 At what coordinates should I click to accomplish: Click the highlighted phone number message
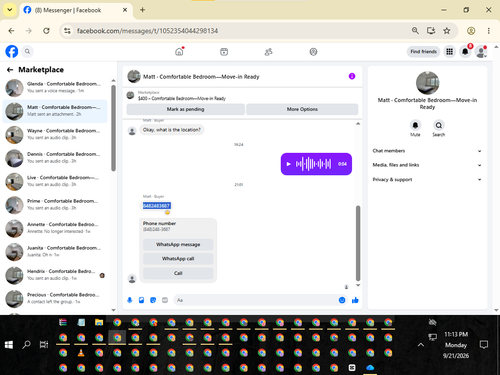point(156,206)
